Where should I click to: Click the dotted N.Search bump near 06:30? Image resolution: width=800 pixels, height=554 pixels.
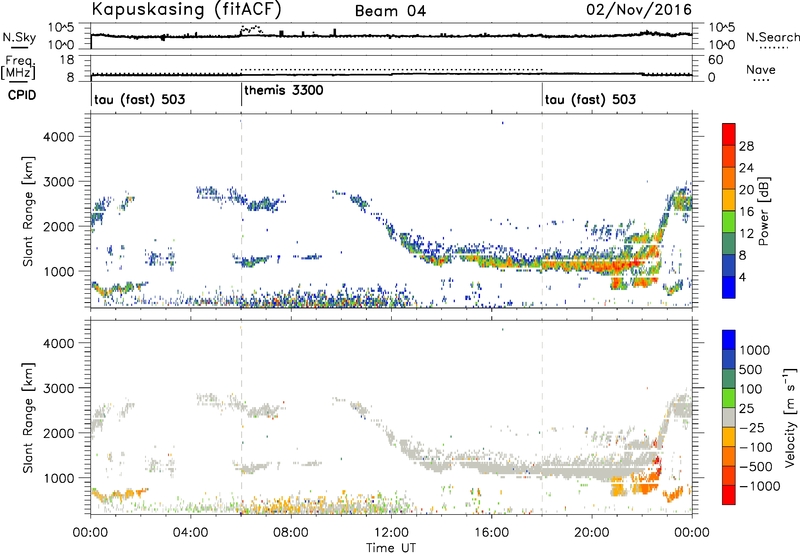tap(252, 29)
